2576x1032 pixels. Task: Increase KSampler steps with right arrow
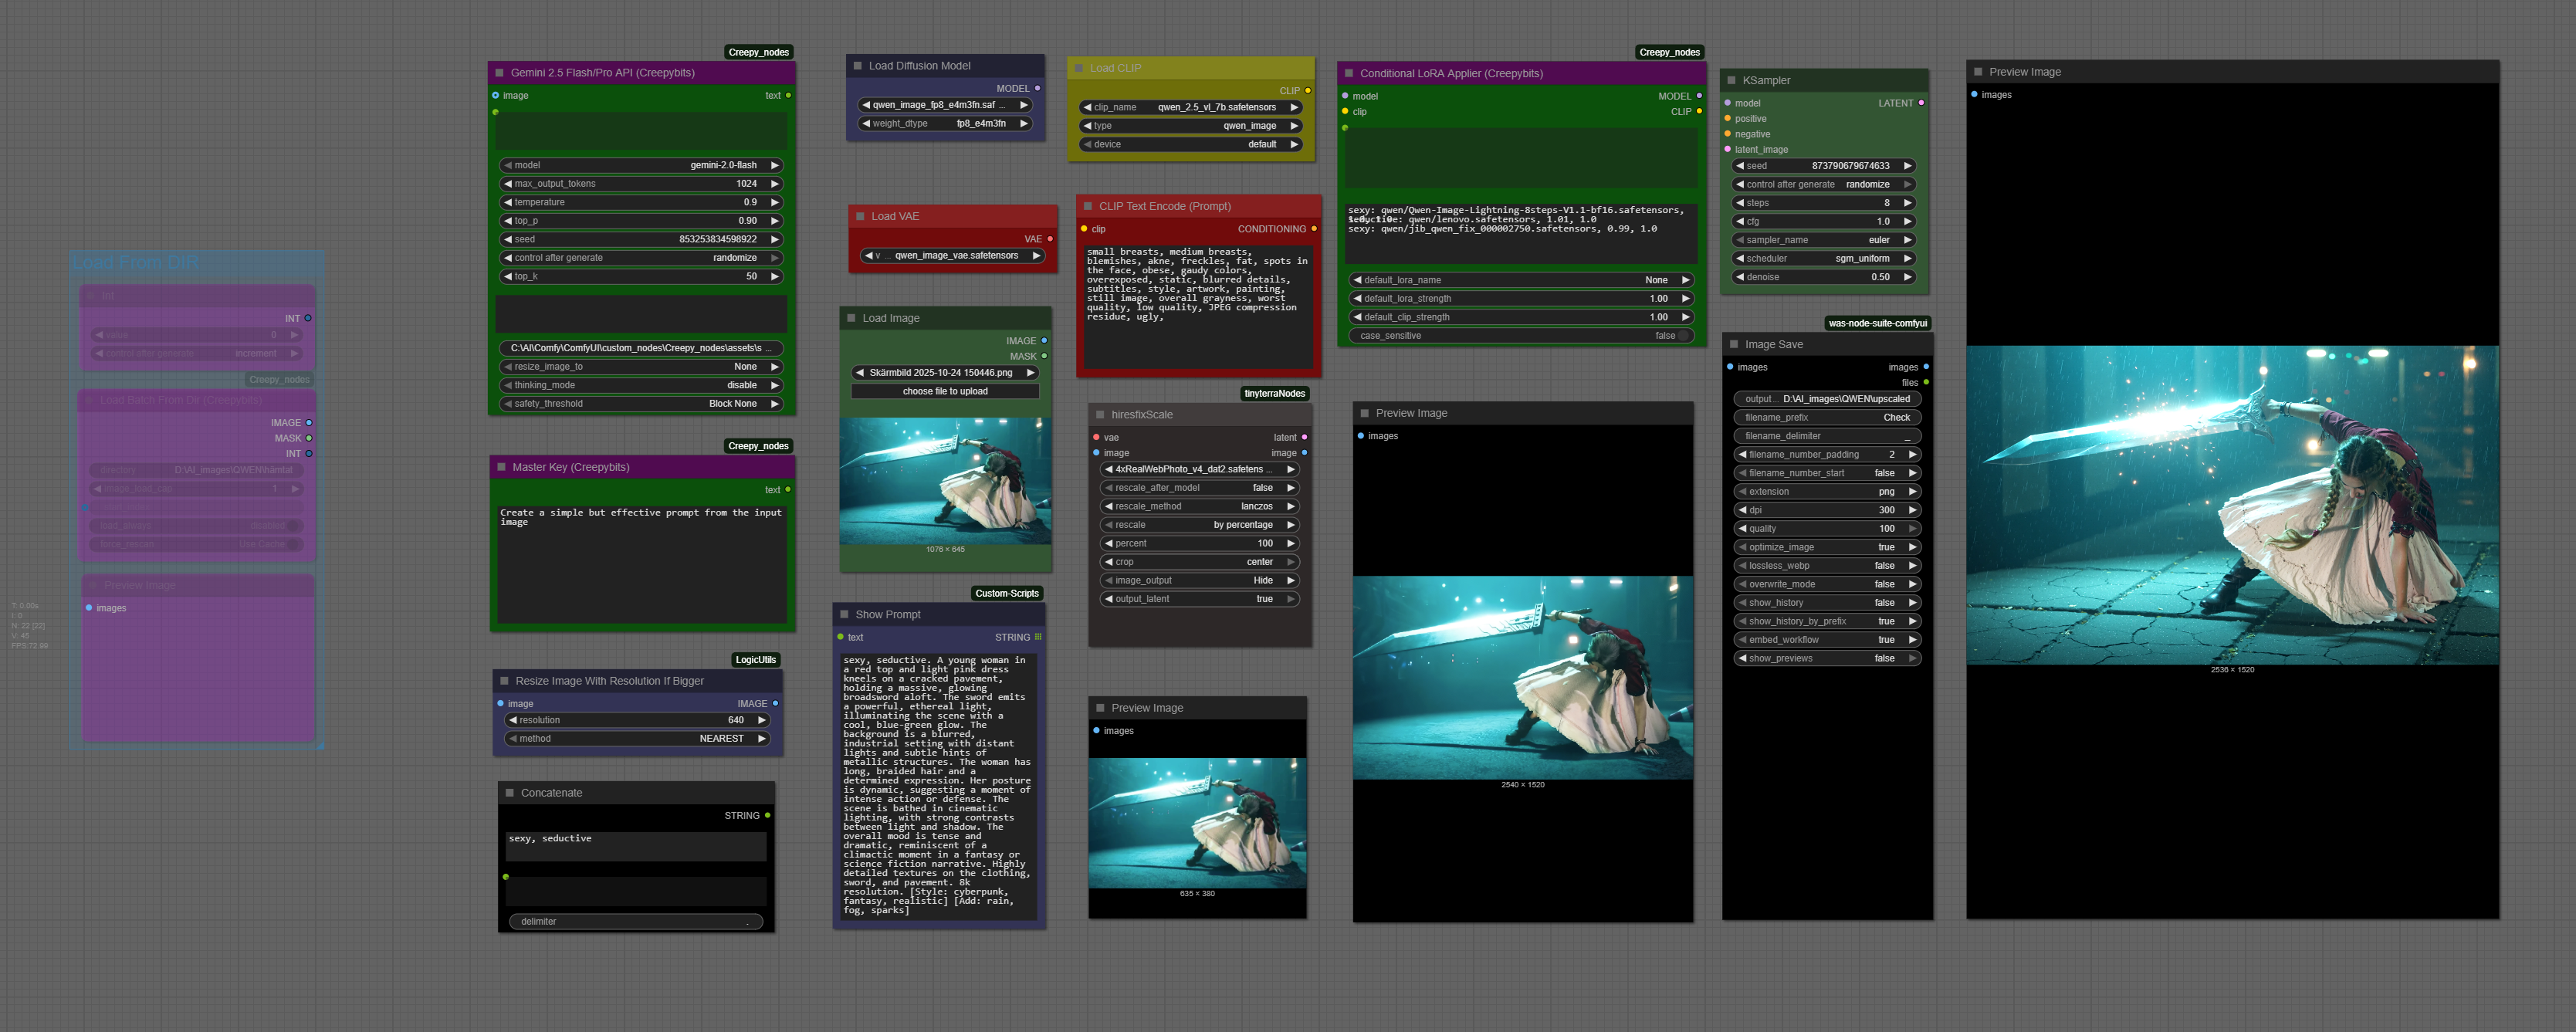point(1908,203)
